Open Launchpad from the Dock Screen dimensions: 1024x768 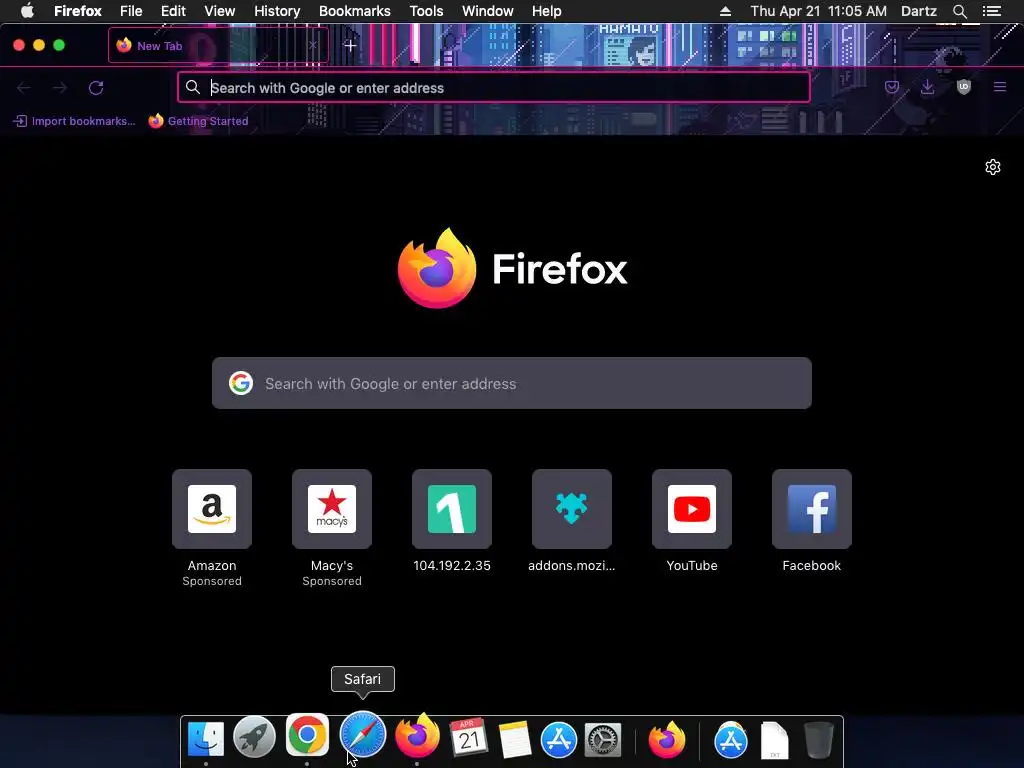(255, 737)
